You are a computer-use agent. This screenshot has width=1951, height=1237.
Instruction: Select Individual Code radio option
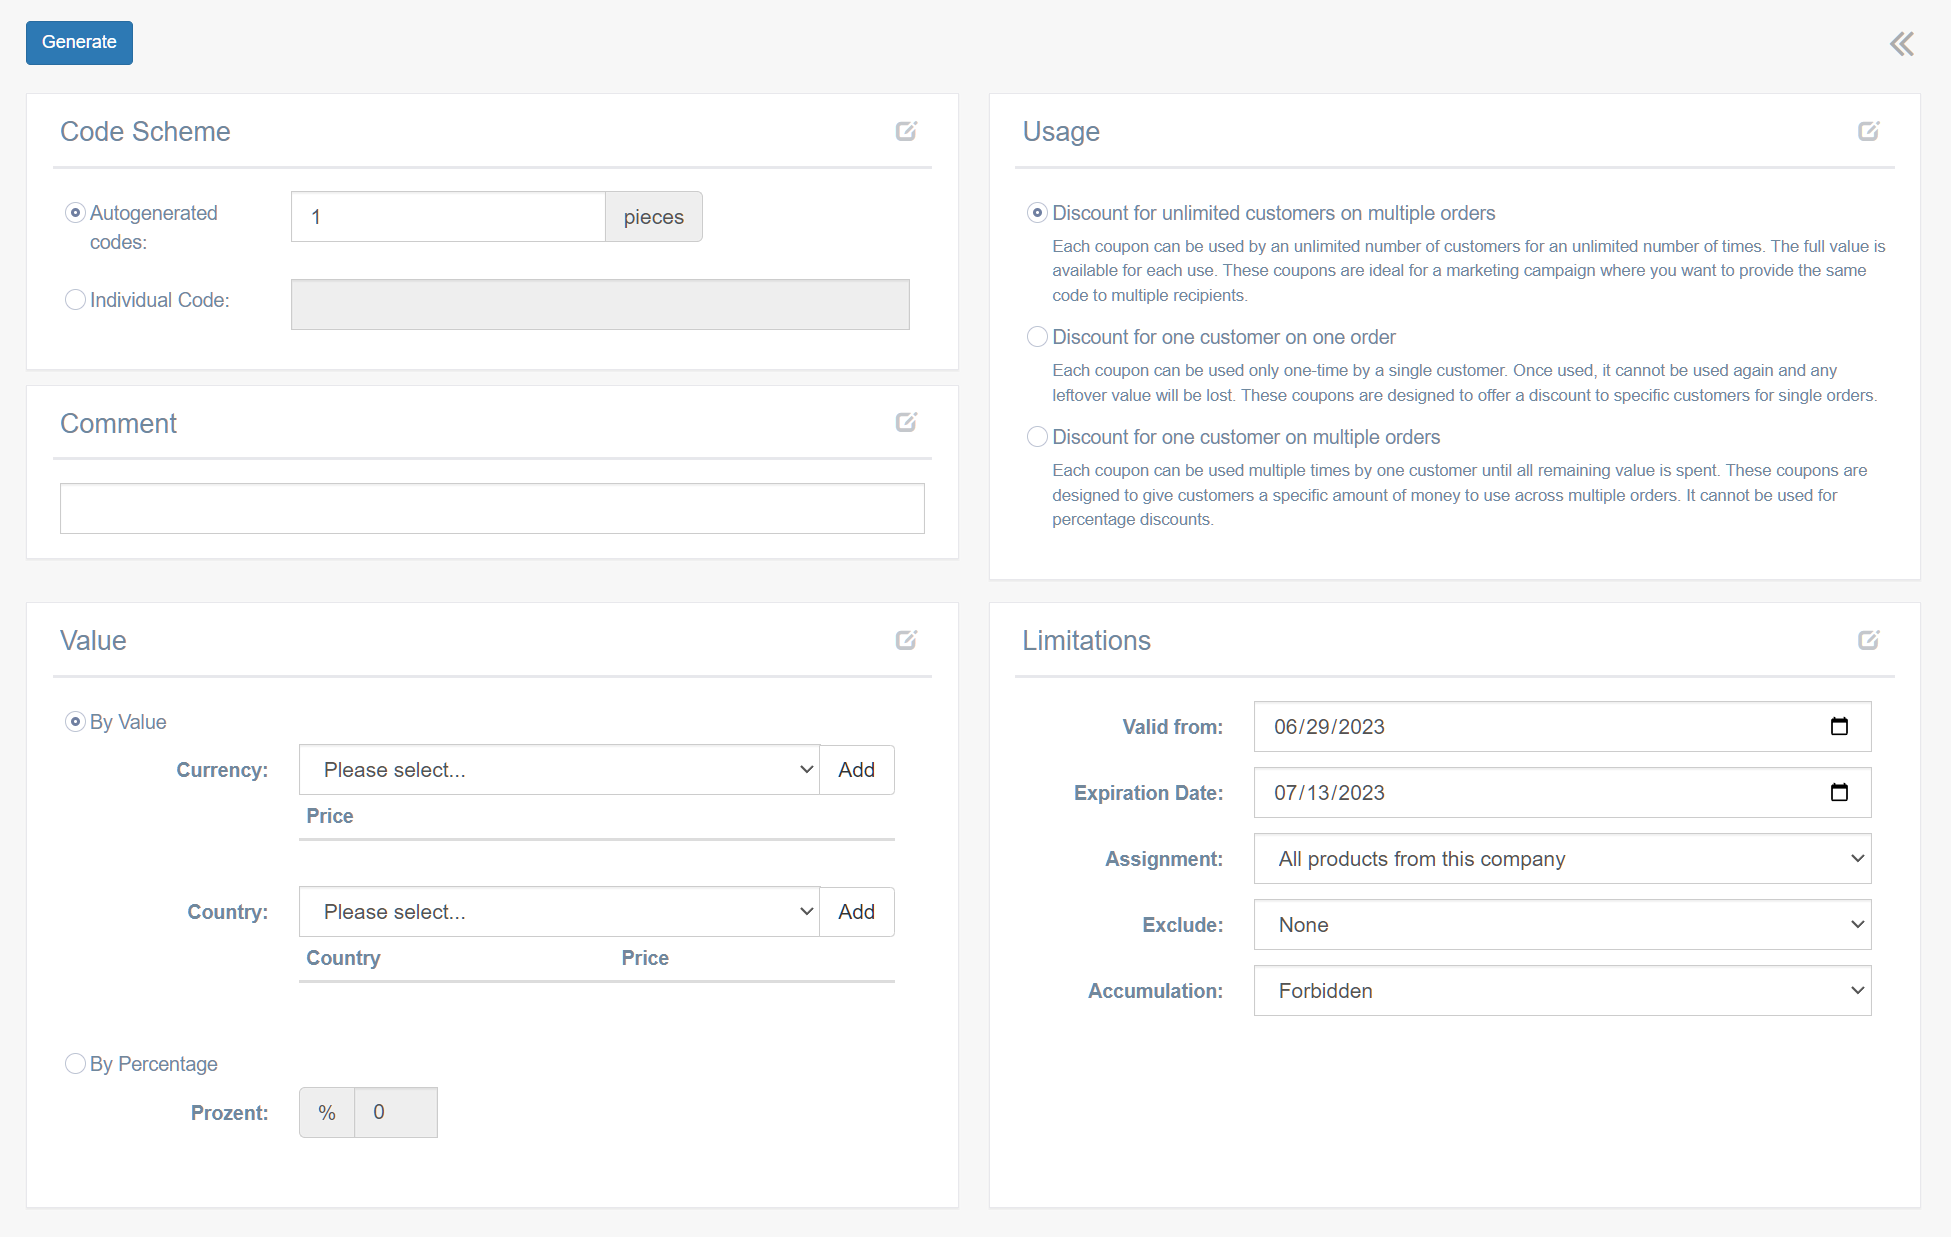point(75,300)
